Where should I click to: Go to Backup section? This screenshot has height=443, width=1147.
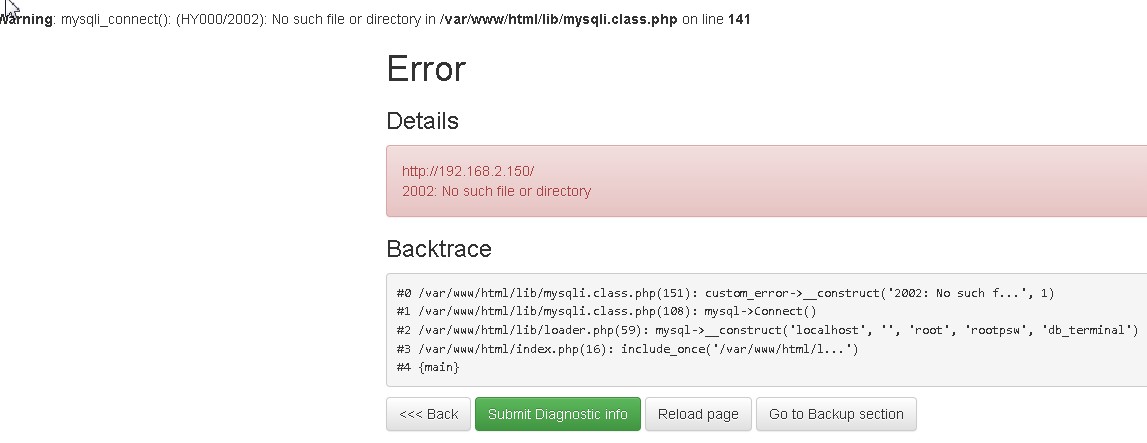point(836,414)
